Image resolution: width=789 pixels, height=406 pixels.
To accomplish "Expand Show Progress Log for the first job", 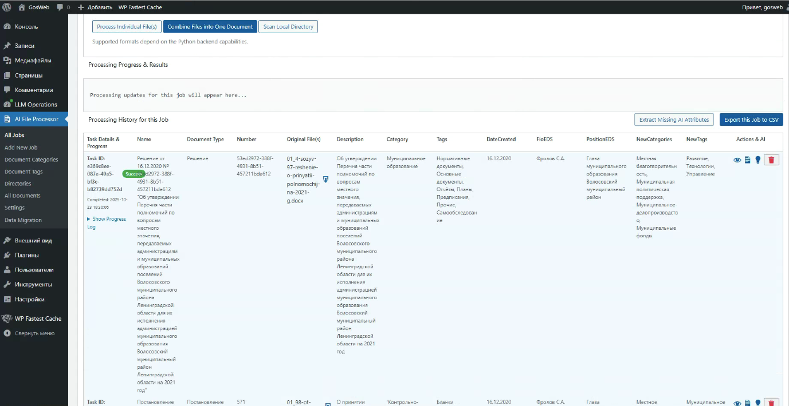I will (x=106, y=221).
